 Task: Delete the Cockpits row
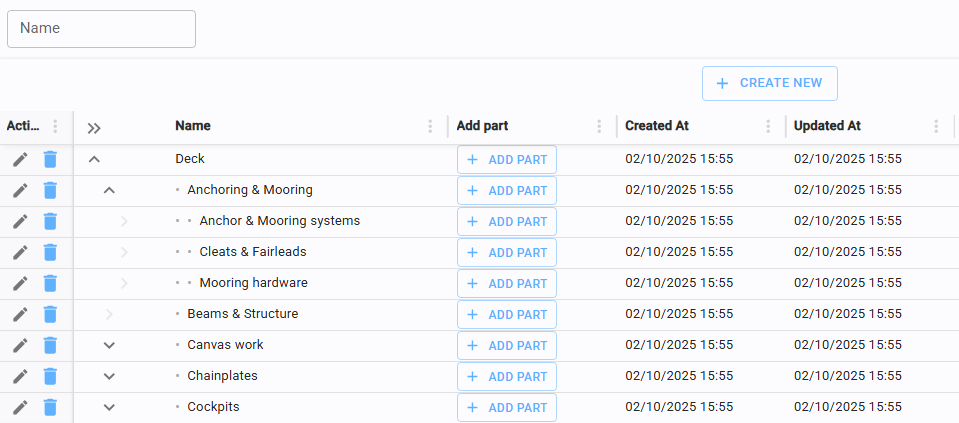coord(50,407)
